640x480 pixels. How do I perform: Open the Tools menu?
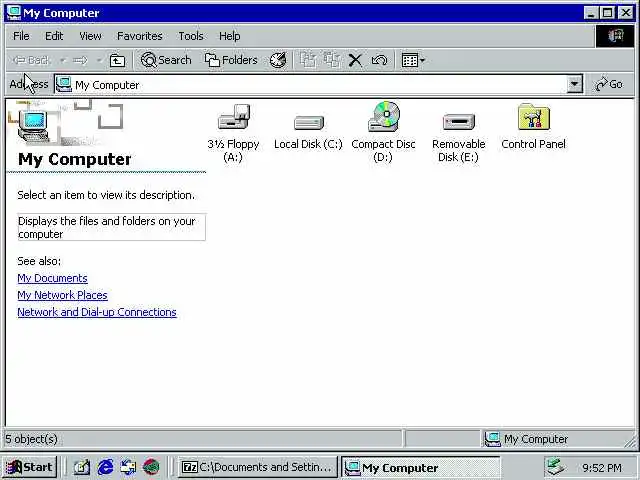click(191, 36)
